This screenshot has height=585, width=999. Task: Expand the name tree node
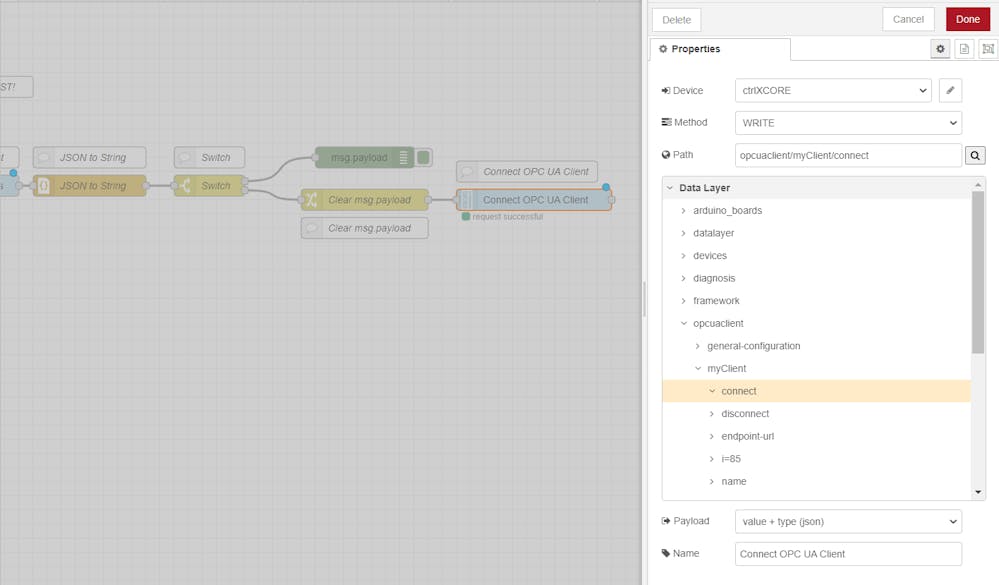click(x=711, y=482)
